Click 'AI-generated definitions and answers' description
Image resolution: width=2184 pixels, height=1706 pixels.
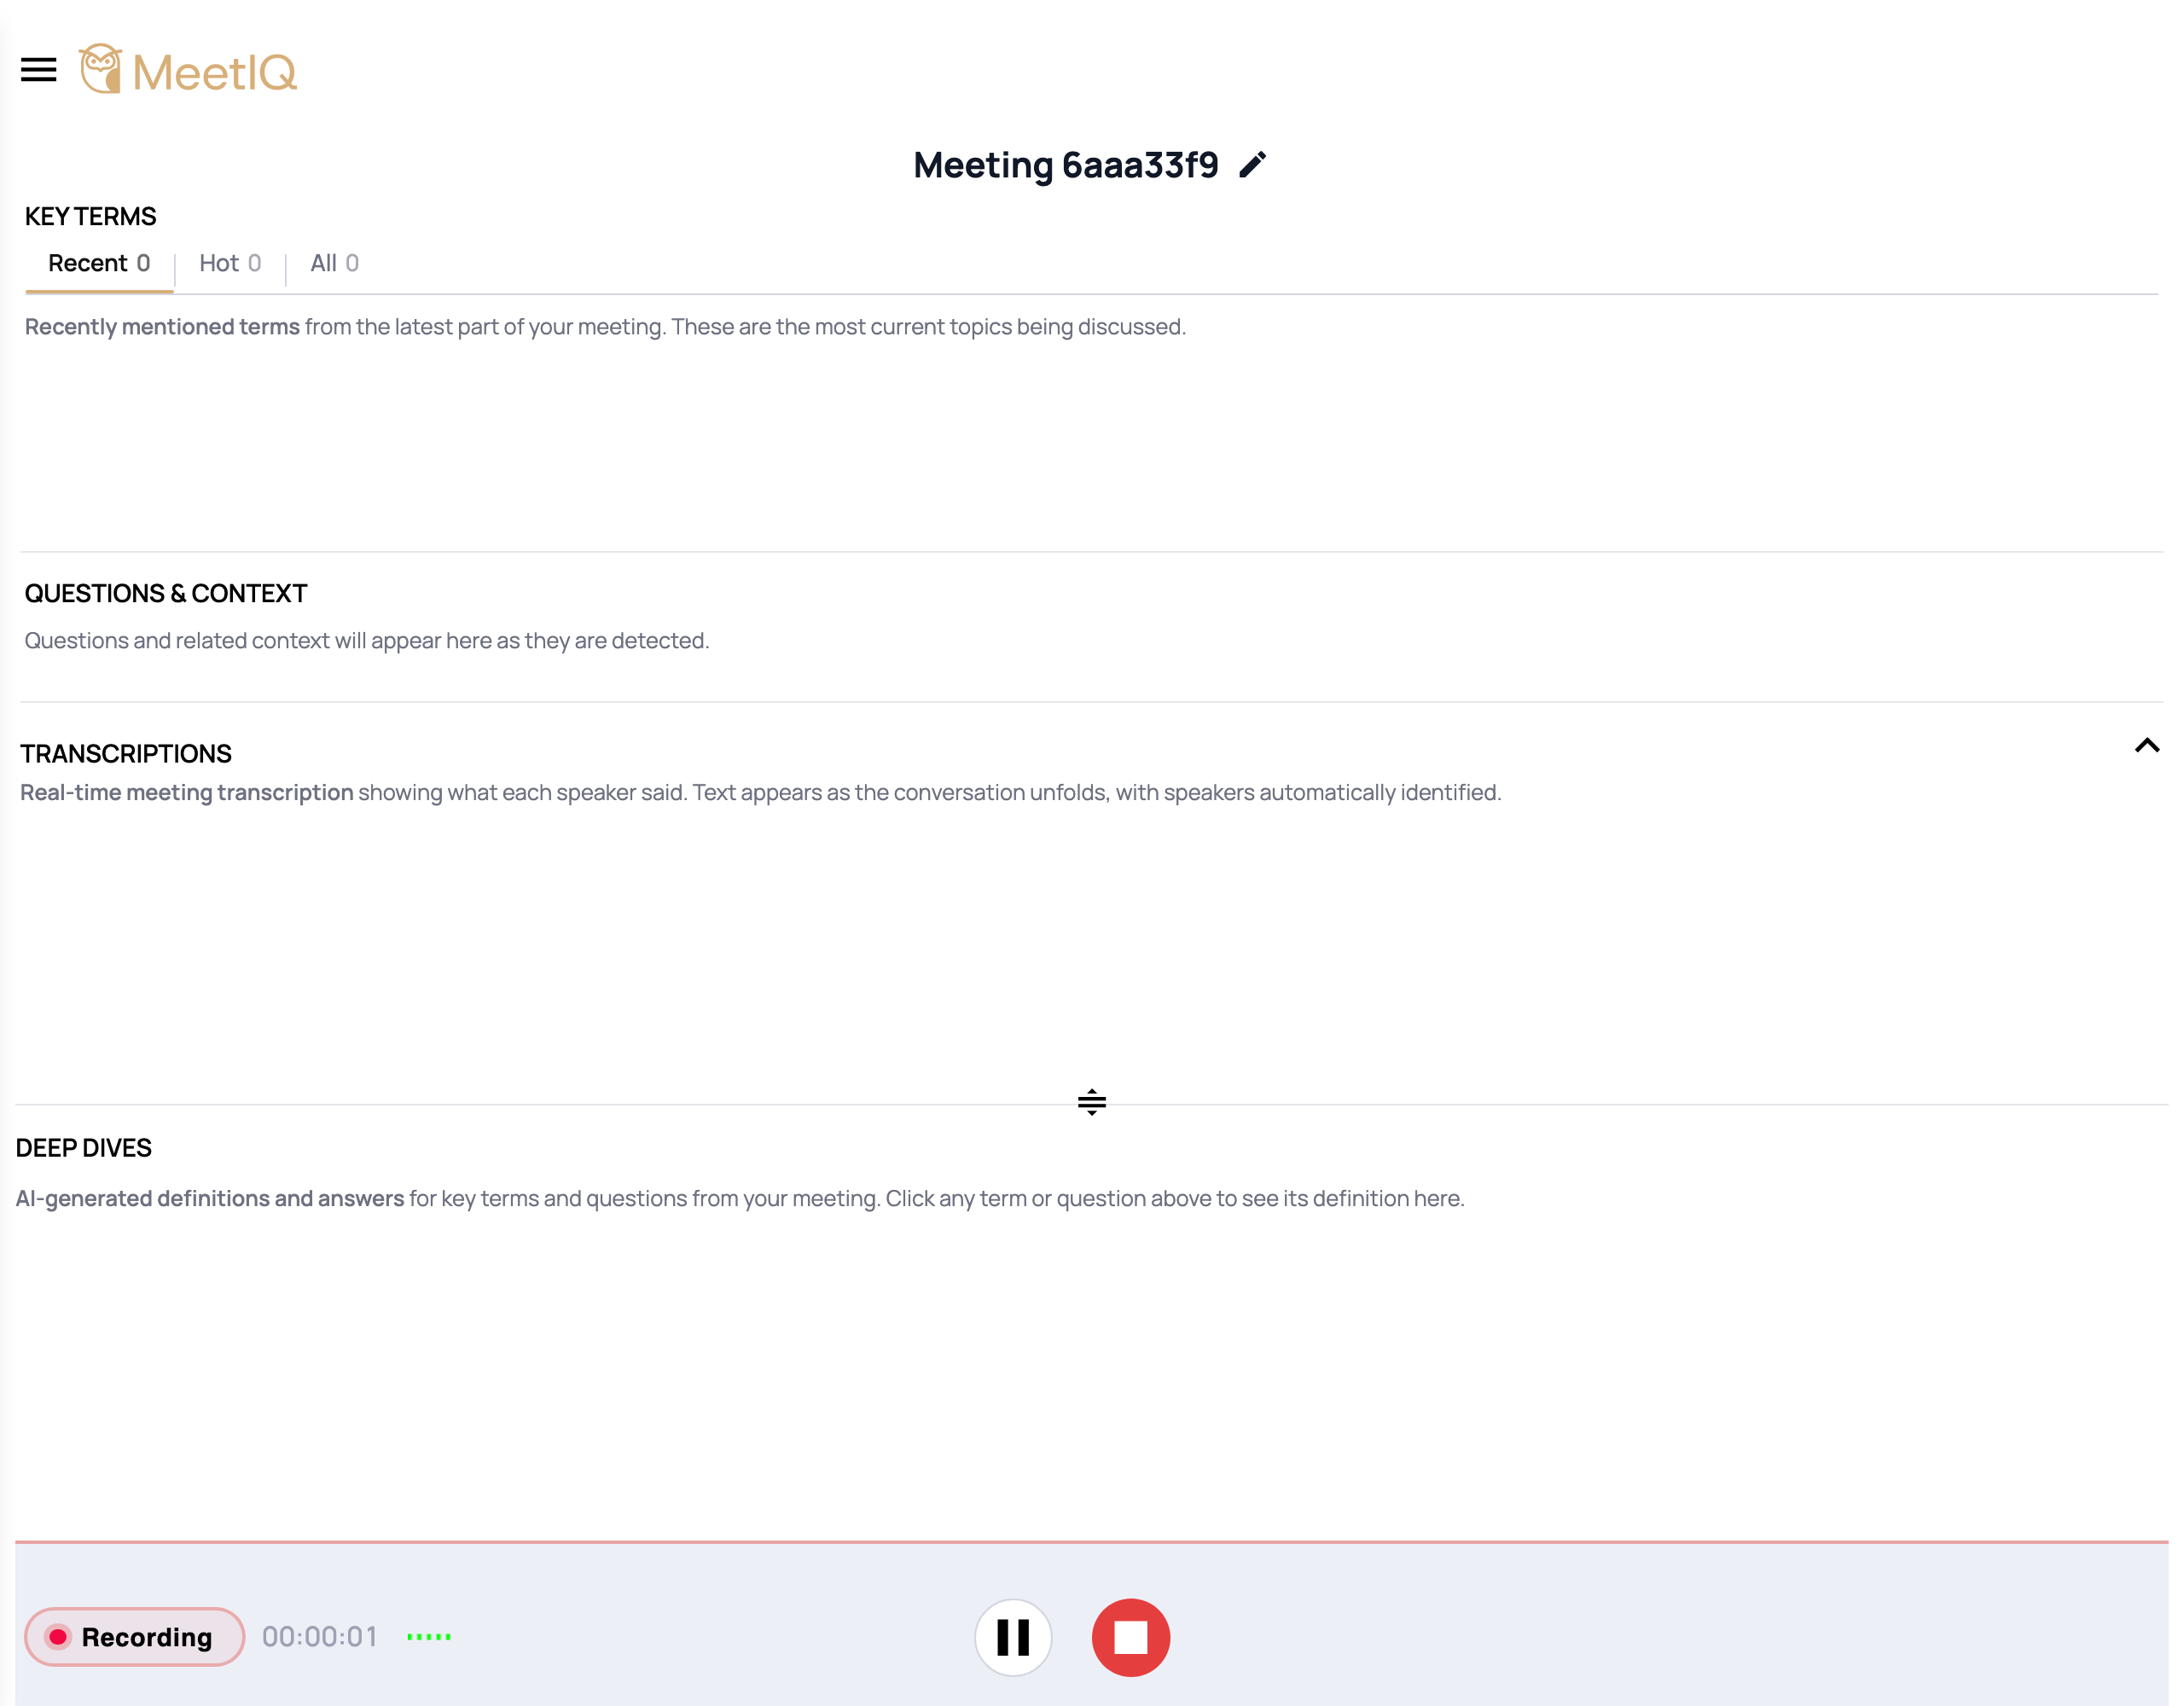tap(740, 1198)
